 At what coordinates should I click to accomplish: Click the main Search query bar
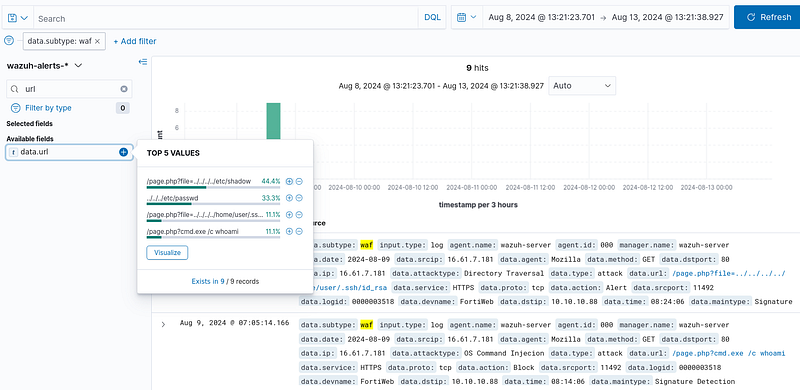pyautogui.click(x=226, y=18)
